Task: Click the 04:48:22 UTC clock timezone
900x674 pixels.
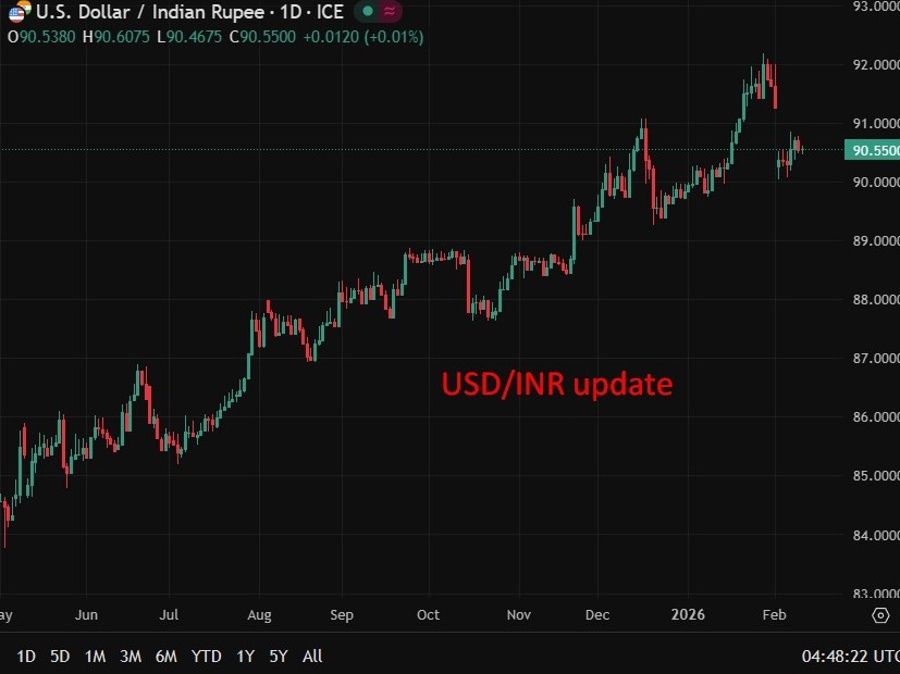Action: coord(849,657)
